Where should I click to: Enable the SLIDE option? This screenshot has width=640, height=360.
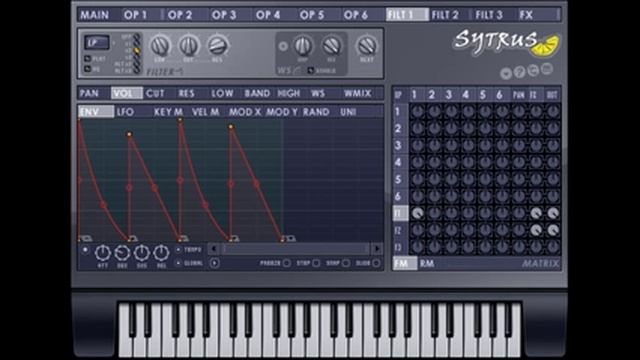point(376,263)
